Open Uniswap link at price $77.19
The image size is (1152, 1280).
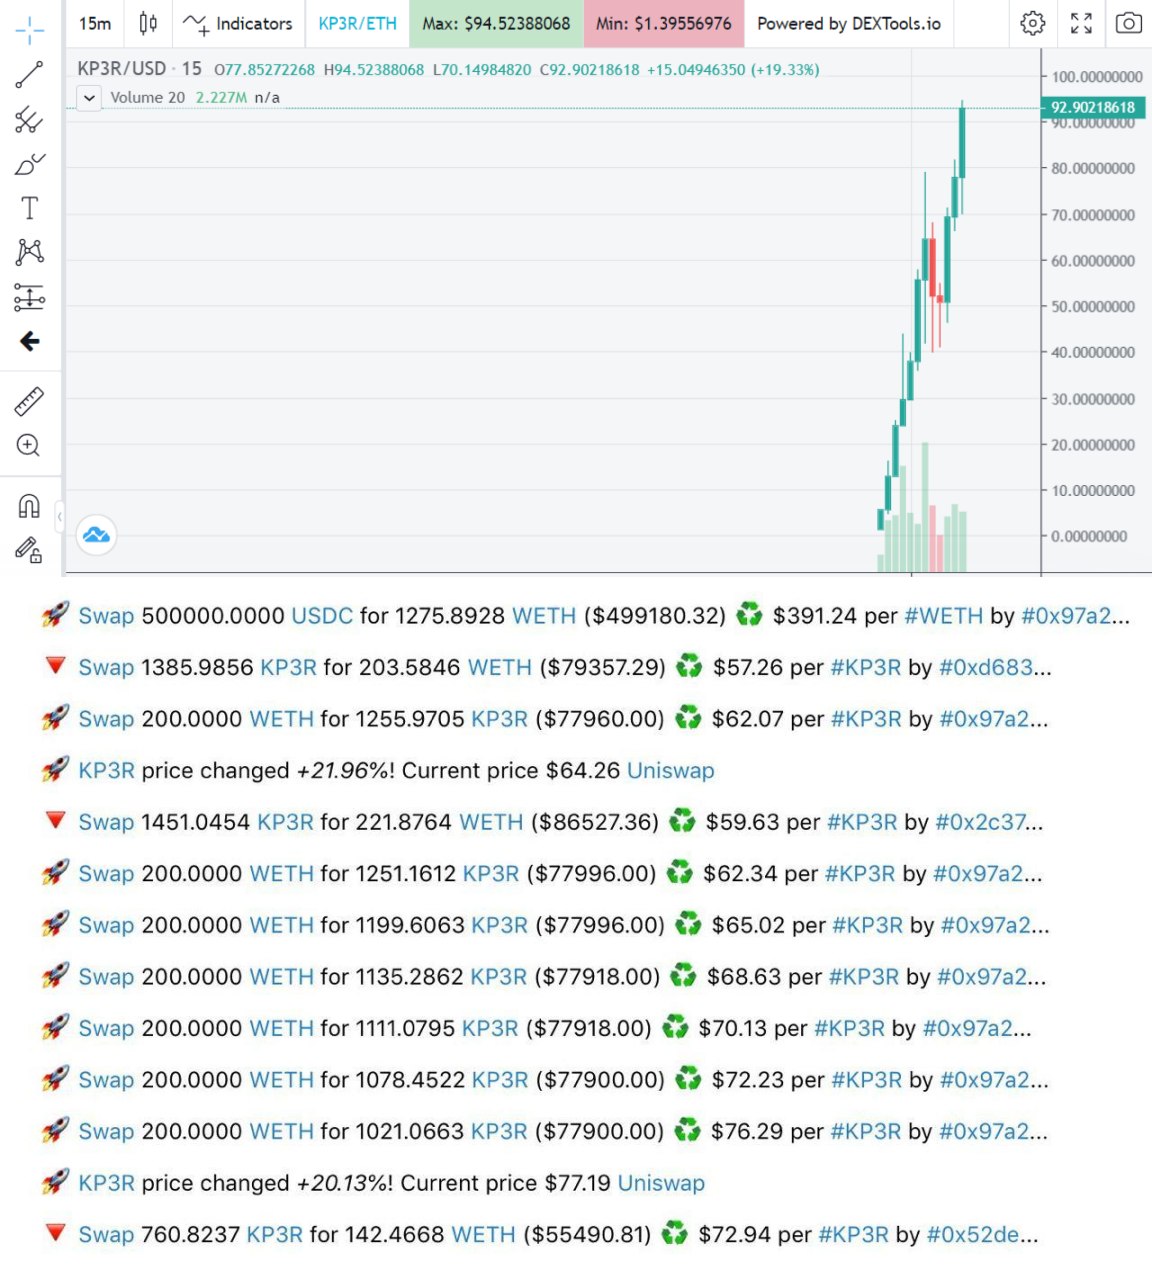pos(661,1183)
